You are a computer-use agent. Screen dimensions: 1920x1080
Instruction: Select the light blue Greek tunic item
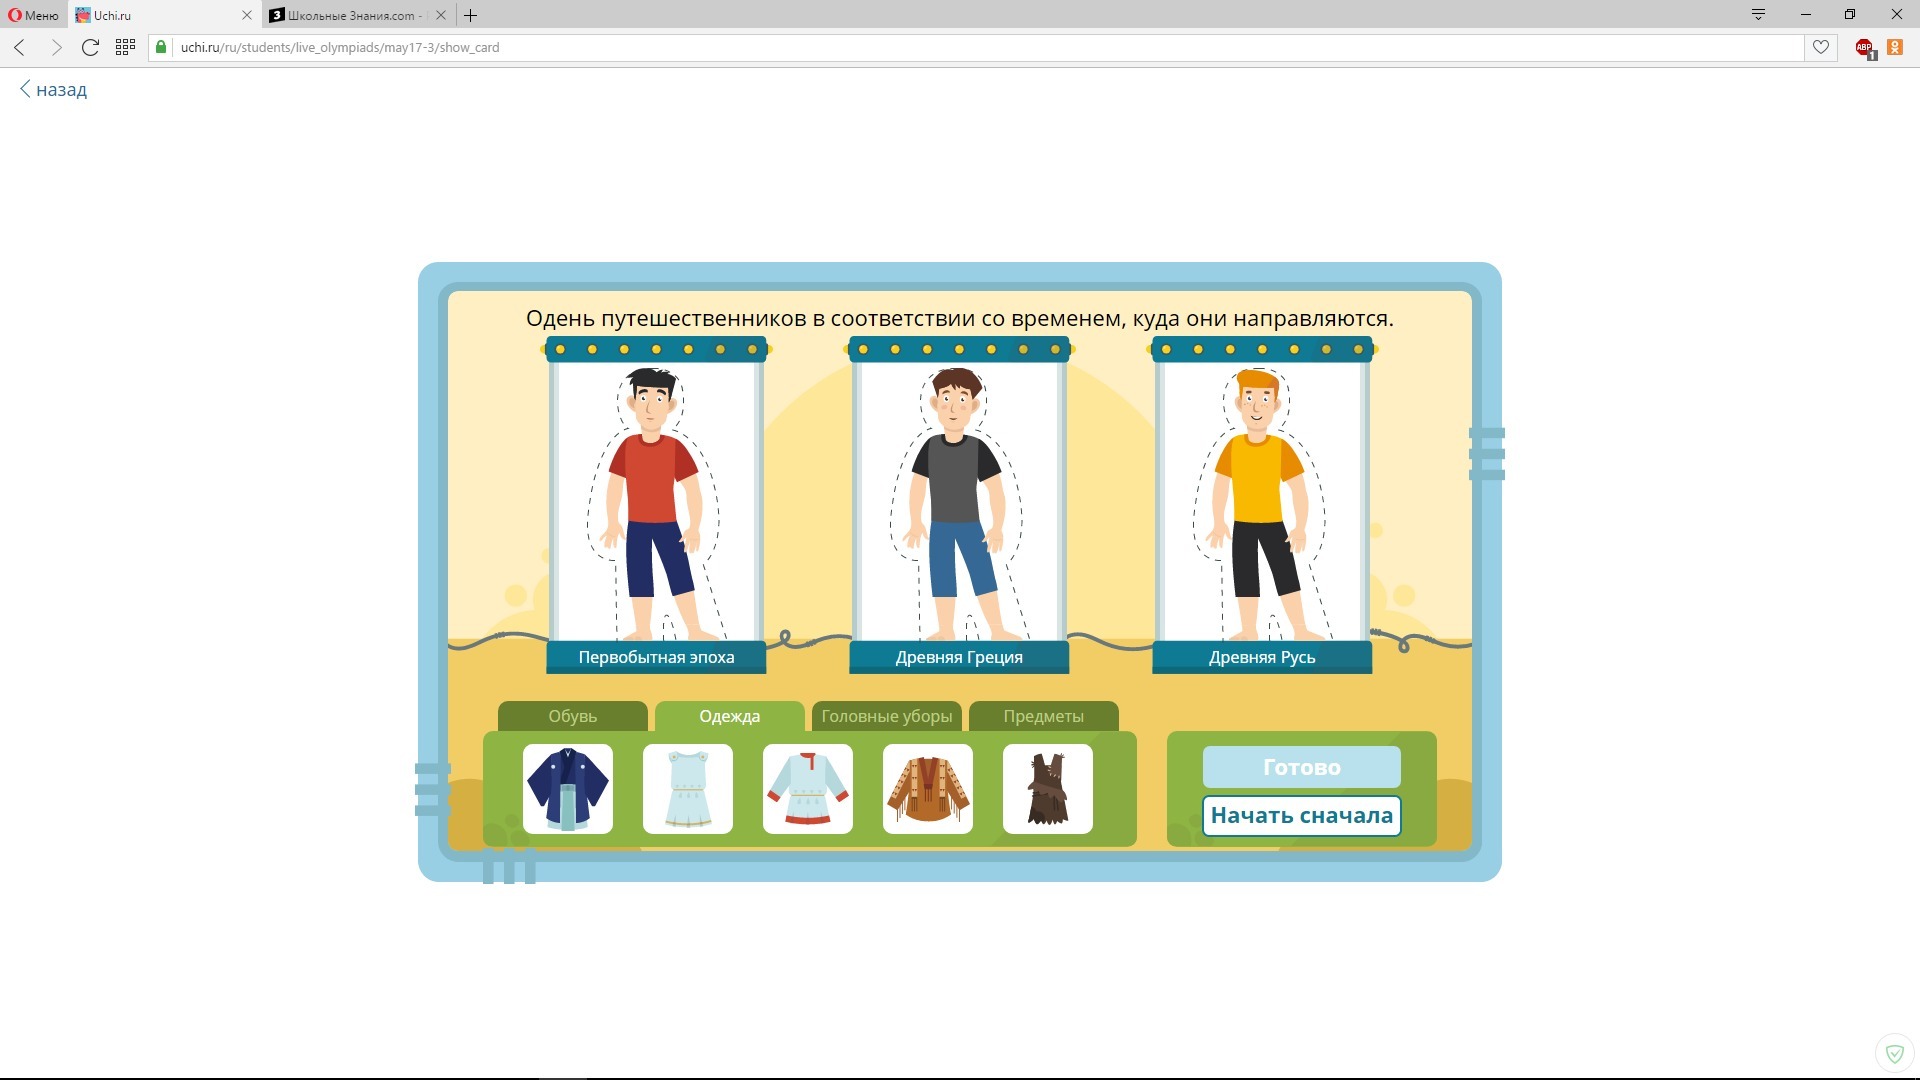(x=687, y=789)
